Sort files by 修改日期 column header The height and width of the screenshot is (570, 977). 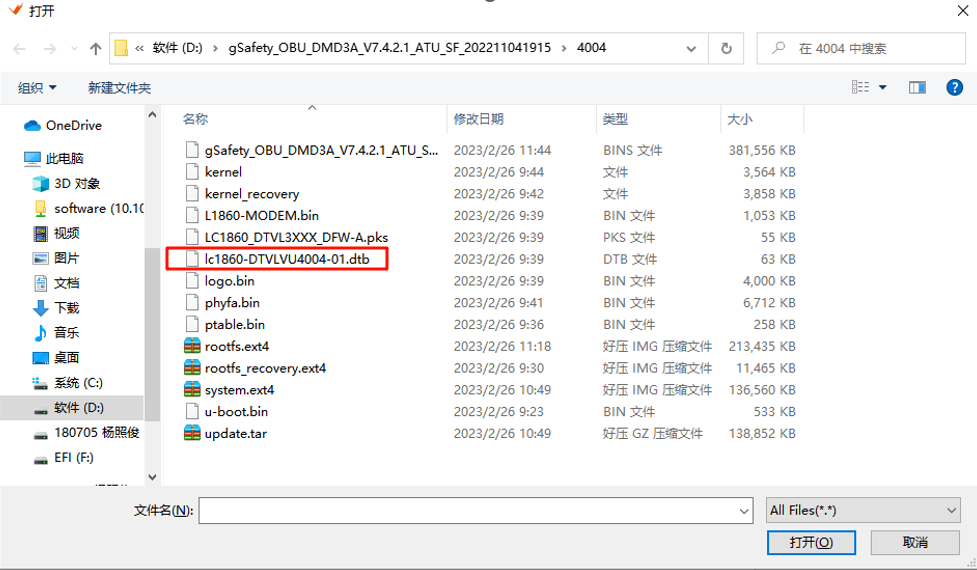coord(478,119)
